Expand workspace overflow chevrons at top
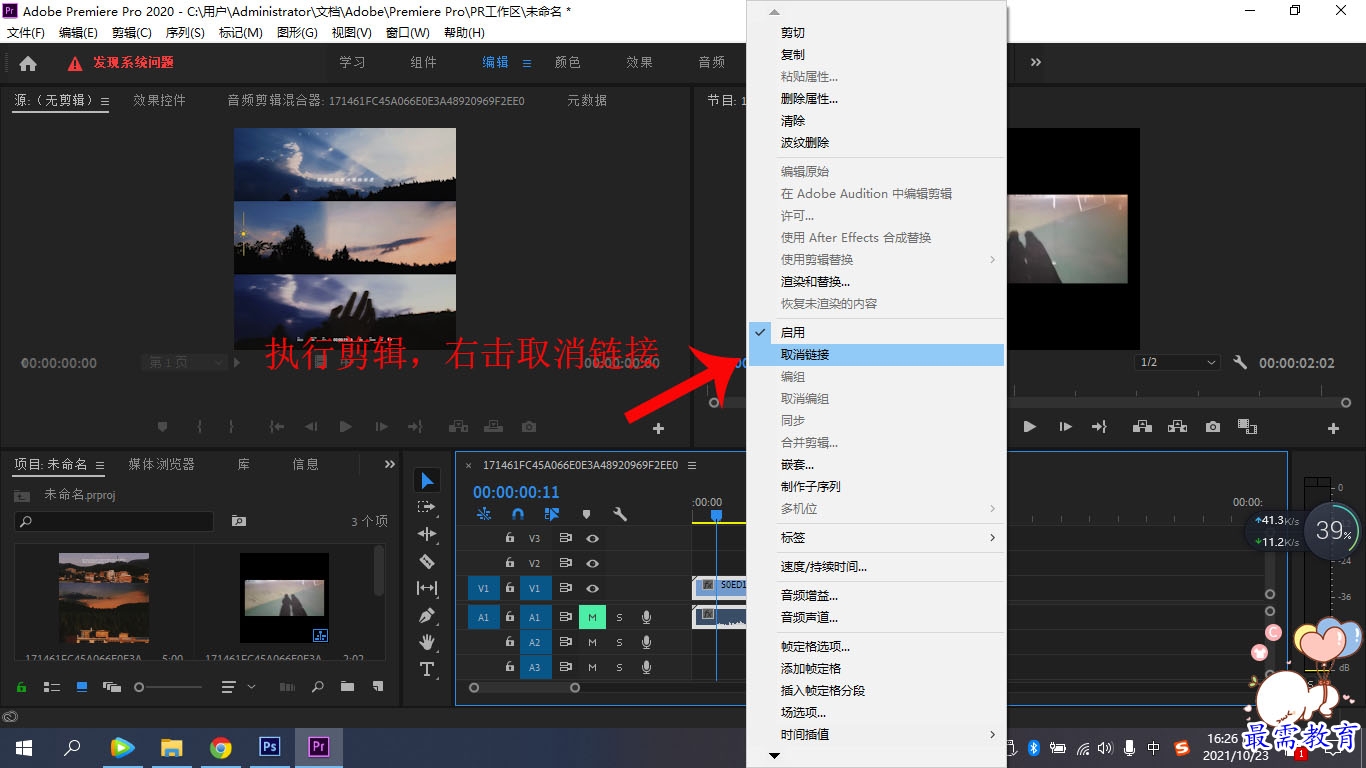The image size is (1366, 768). (1036, 62)
